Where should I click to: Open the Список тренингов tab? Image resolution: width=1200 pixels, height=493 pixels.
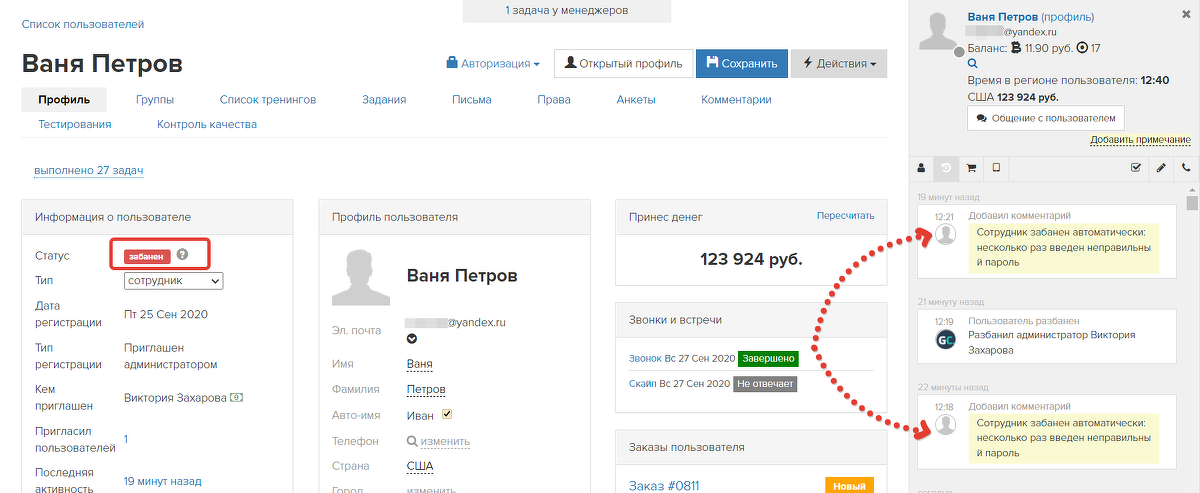[268, 99]
